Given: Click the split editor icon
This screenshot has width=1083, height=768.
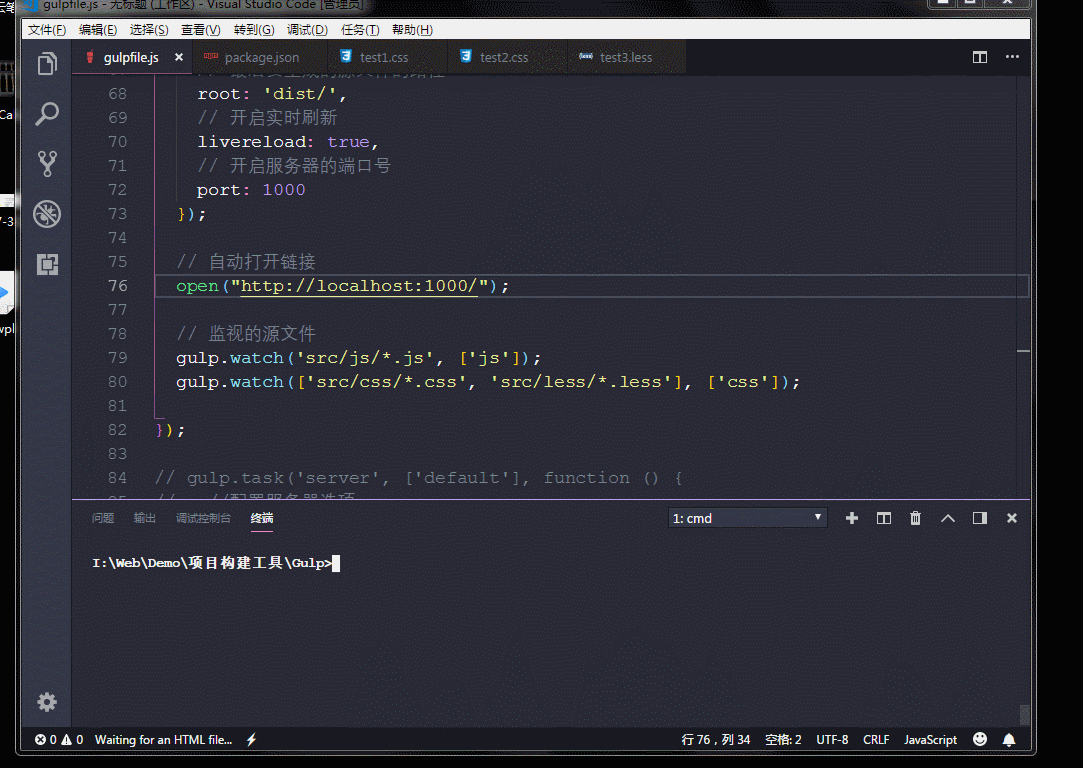Looking at the screenshot, I should tap(980, 58).
